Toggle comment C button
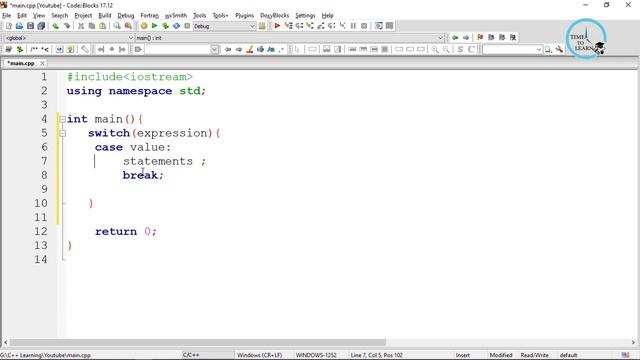The width and height of the screenshot is (640, 360). pos(471,49)
